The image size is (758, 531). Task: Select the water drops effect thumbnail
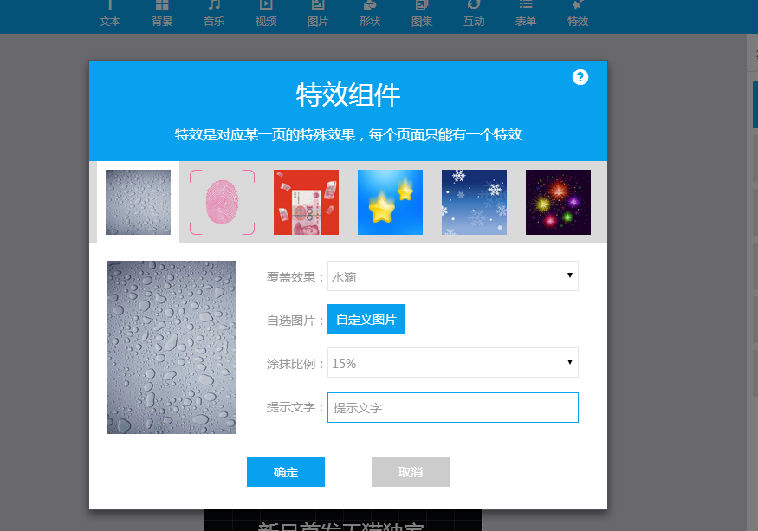coord(138,202)
